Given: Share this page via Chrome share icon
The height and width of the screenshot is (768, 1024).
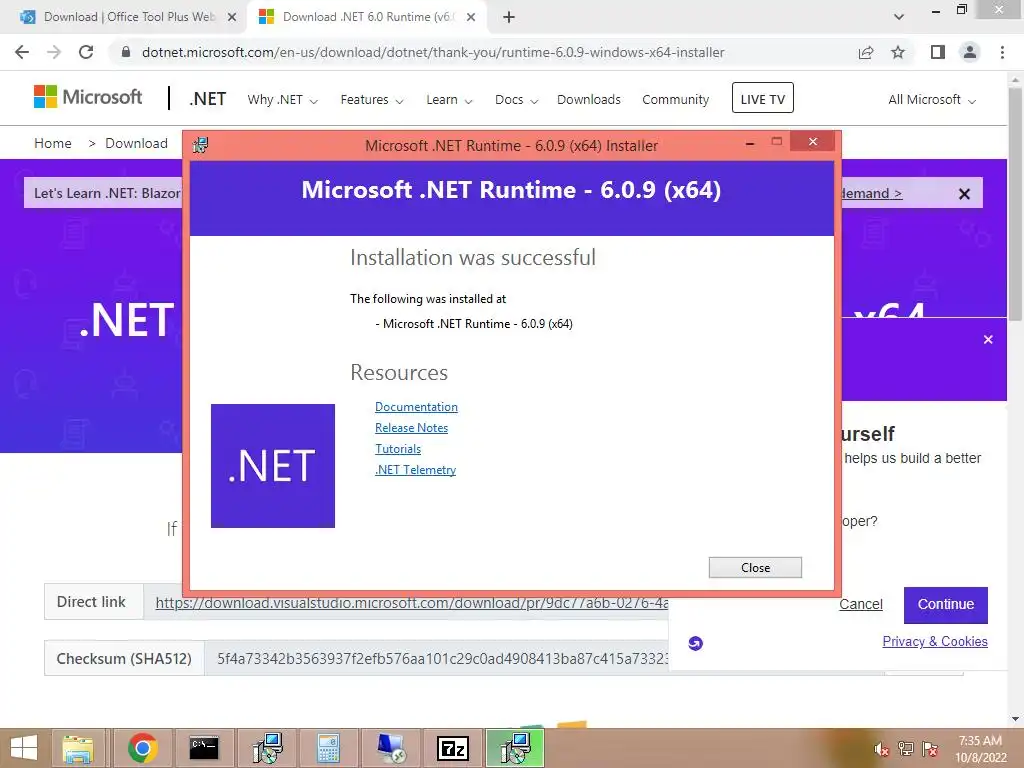Looking at the screenshot, I should pyautogui.click(x=866, y=52).
